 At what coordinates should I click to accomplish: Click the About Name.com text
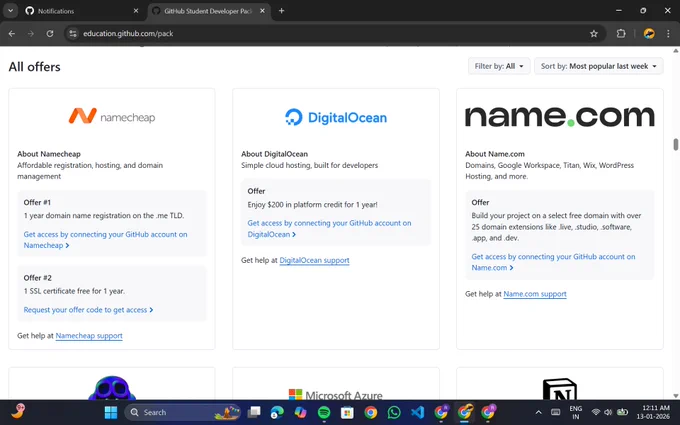pyautogui.click(x=495, y=154)
